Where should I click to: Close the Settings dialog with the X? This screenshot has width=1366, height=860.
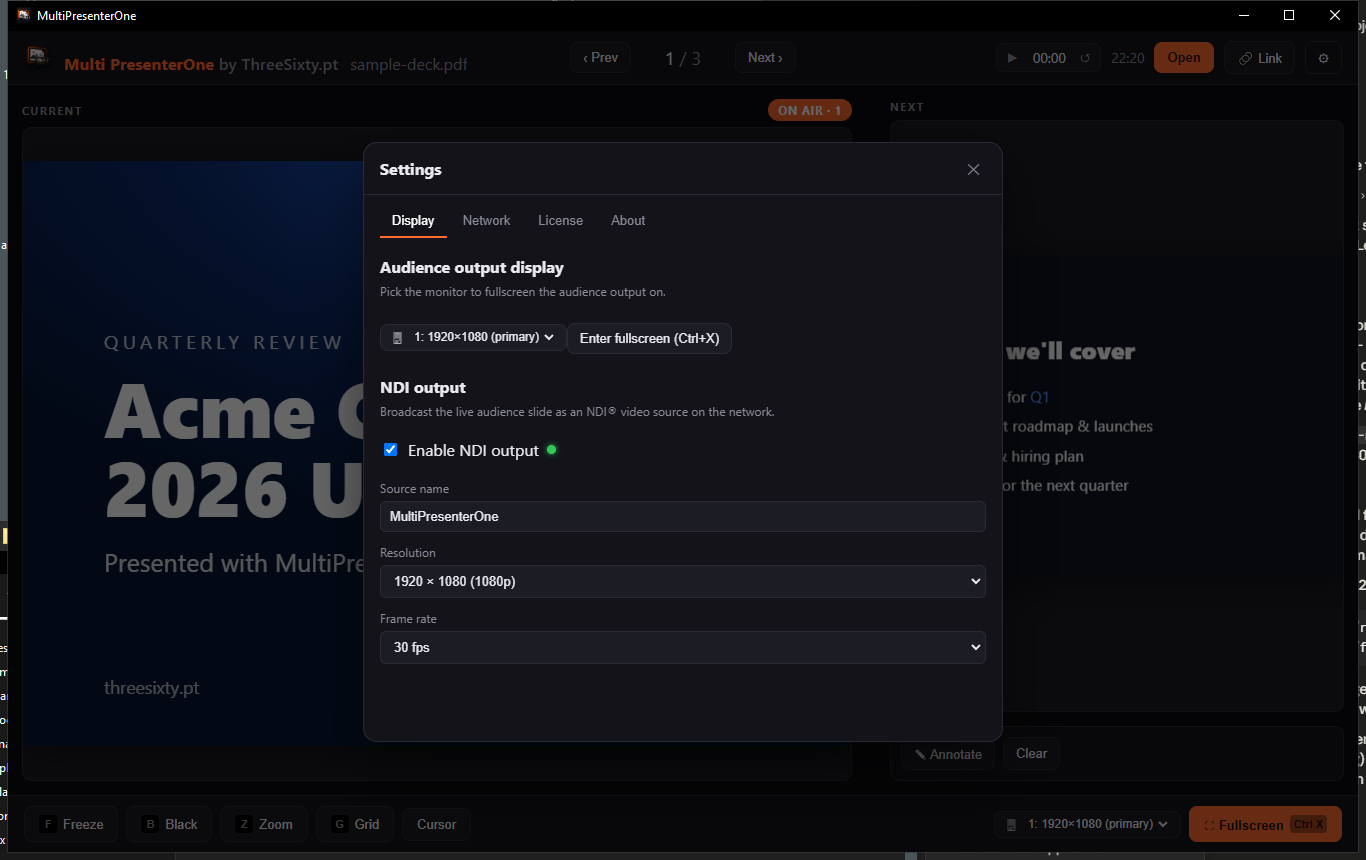tap(973, 169)
